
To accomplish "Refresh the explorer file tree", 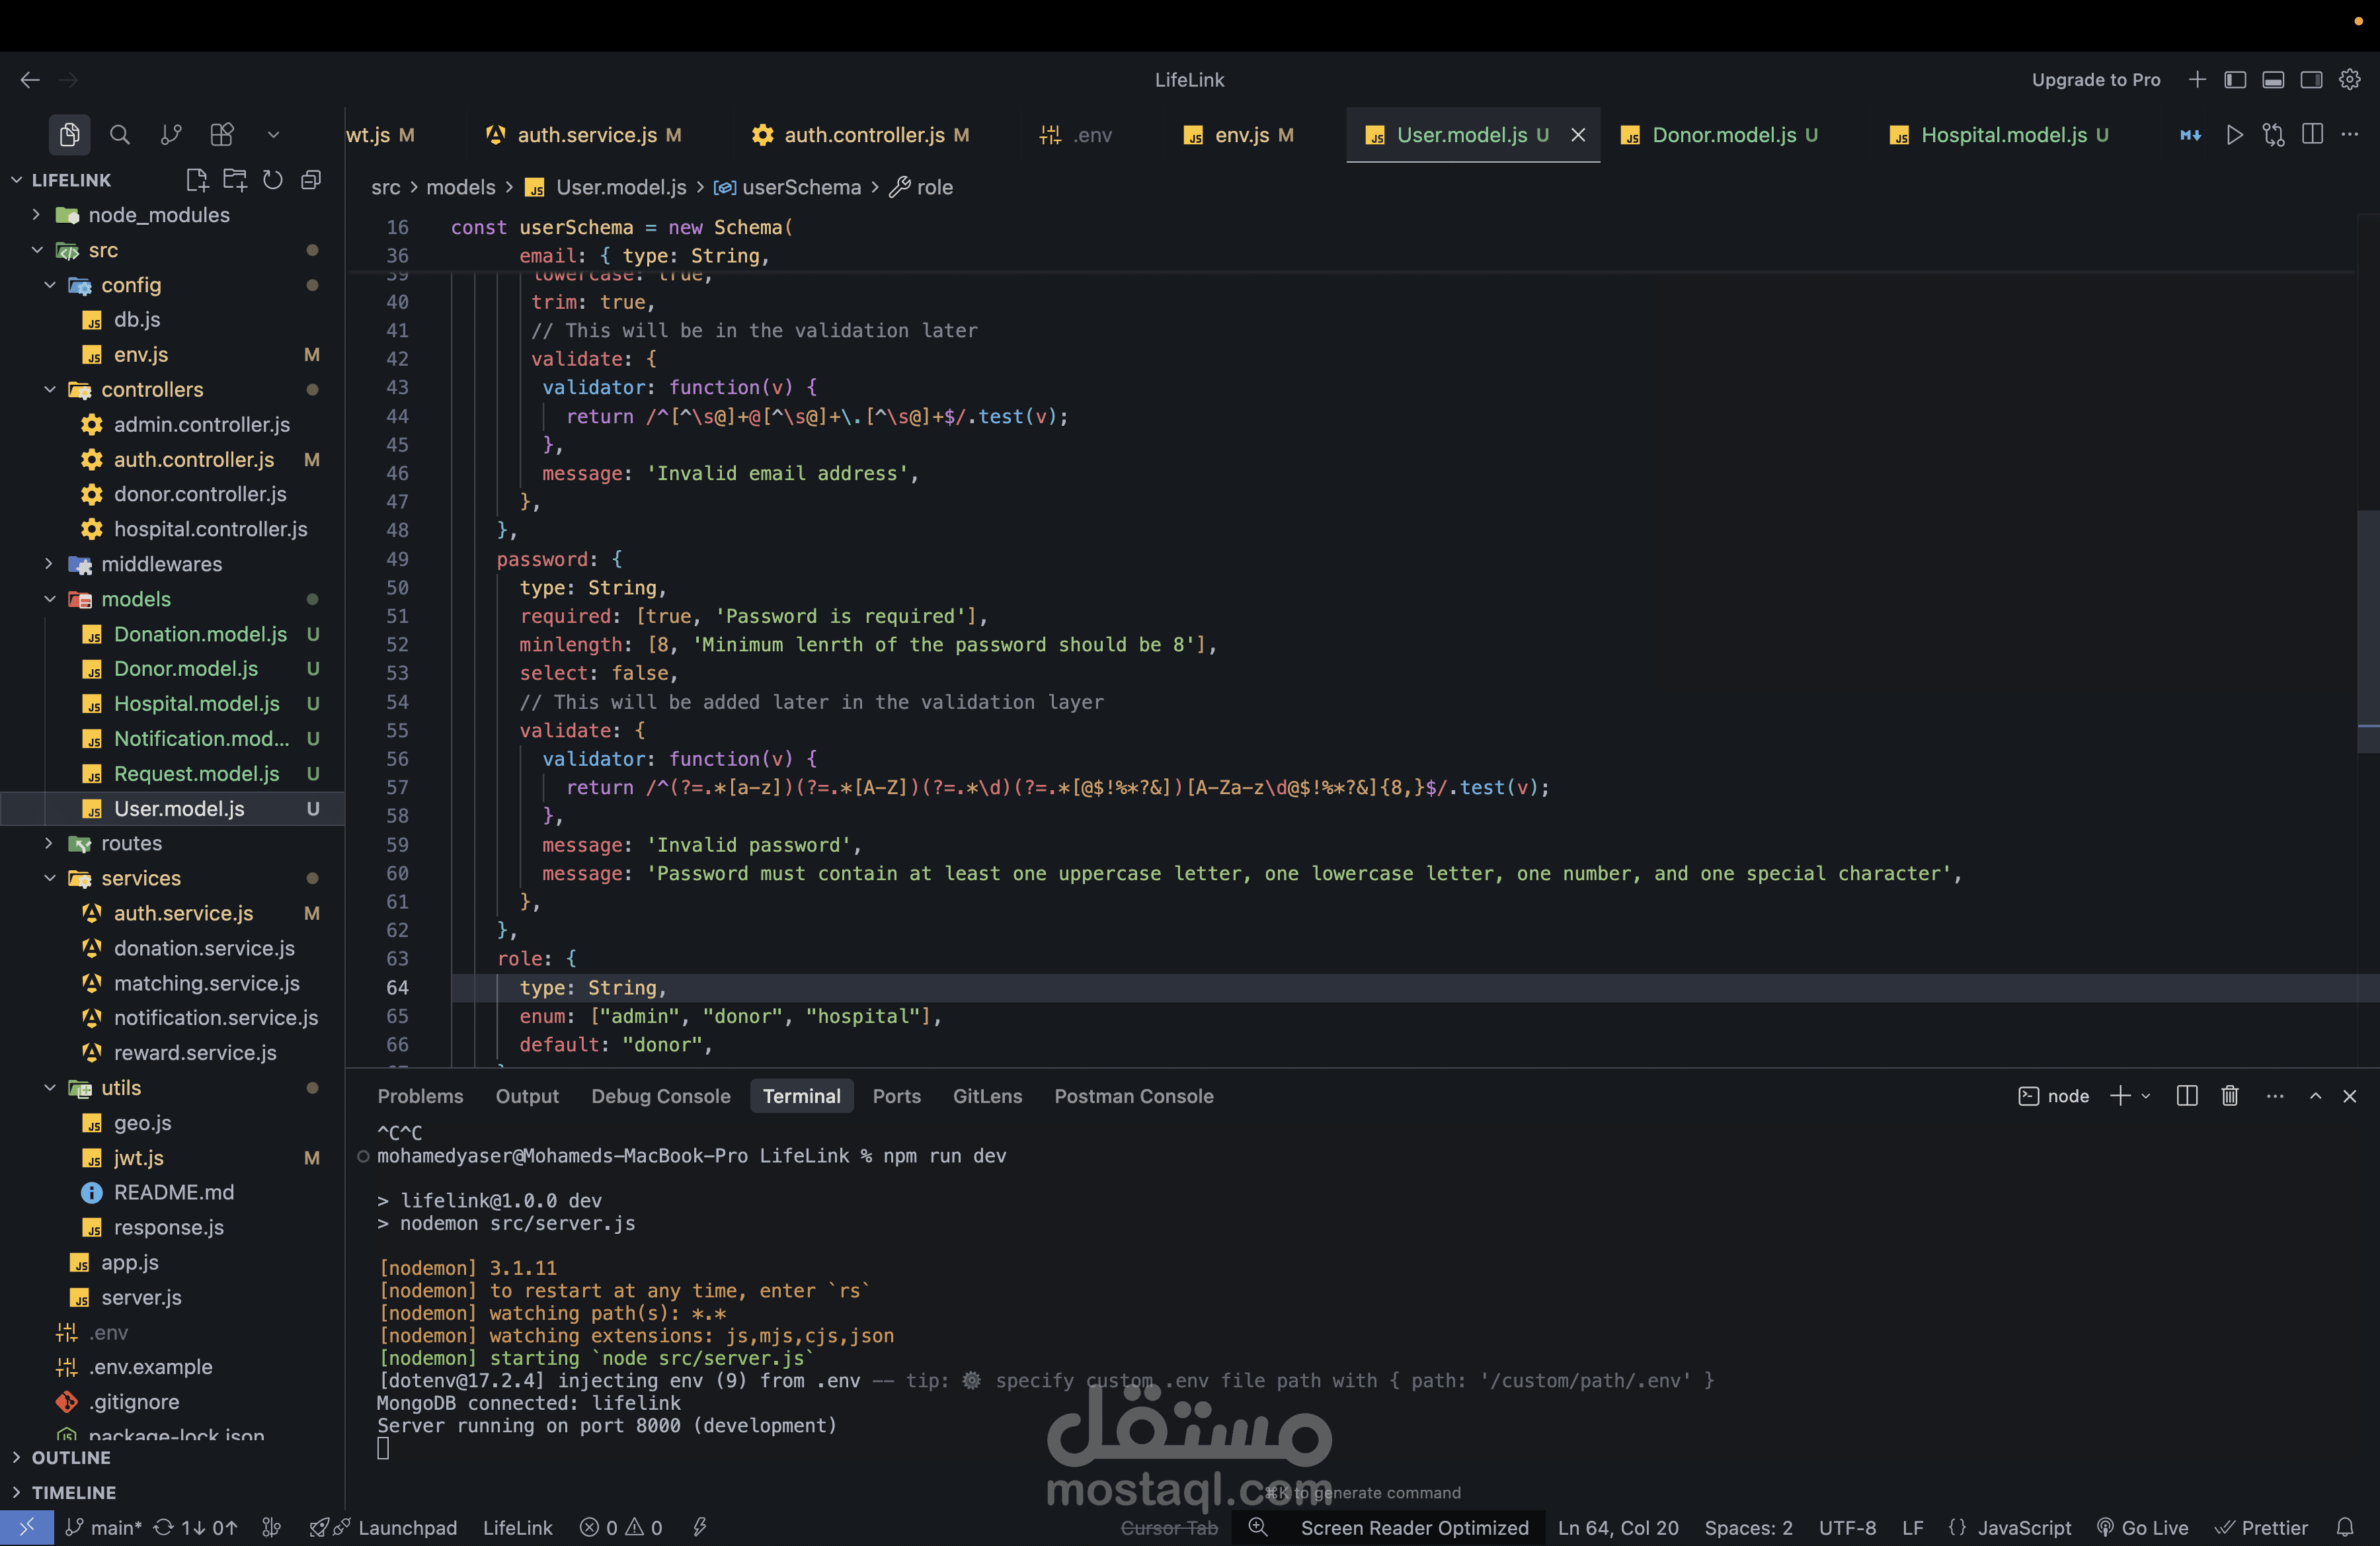I will click(273, 180).
